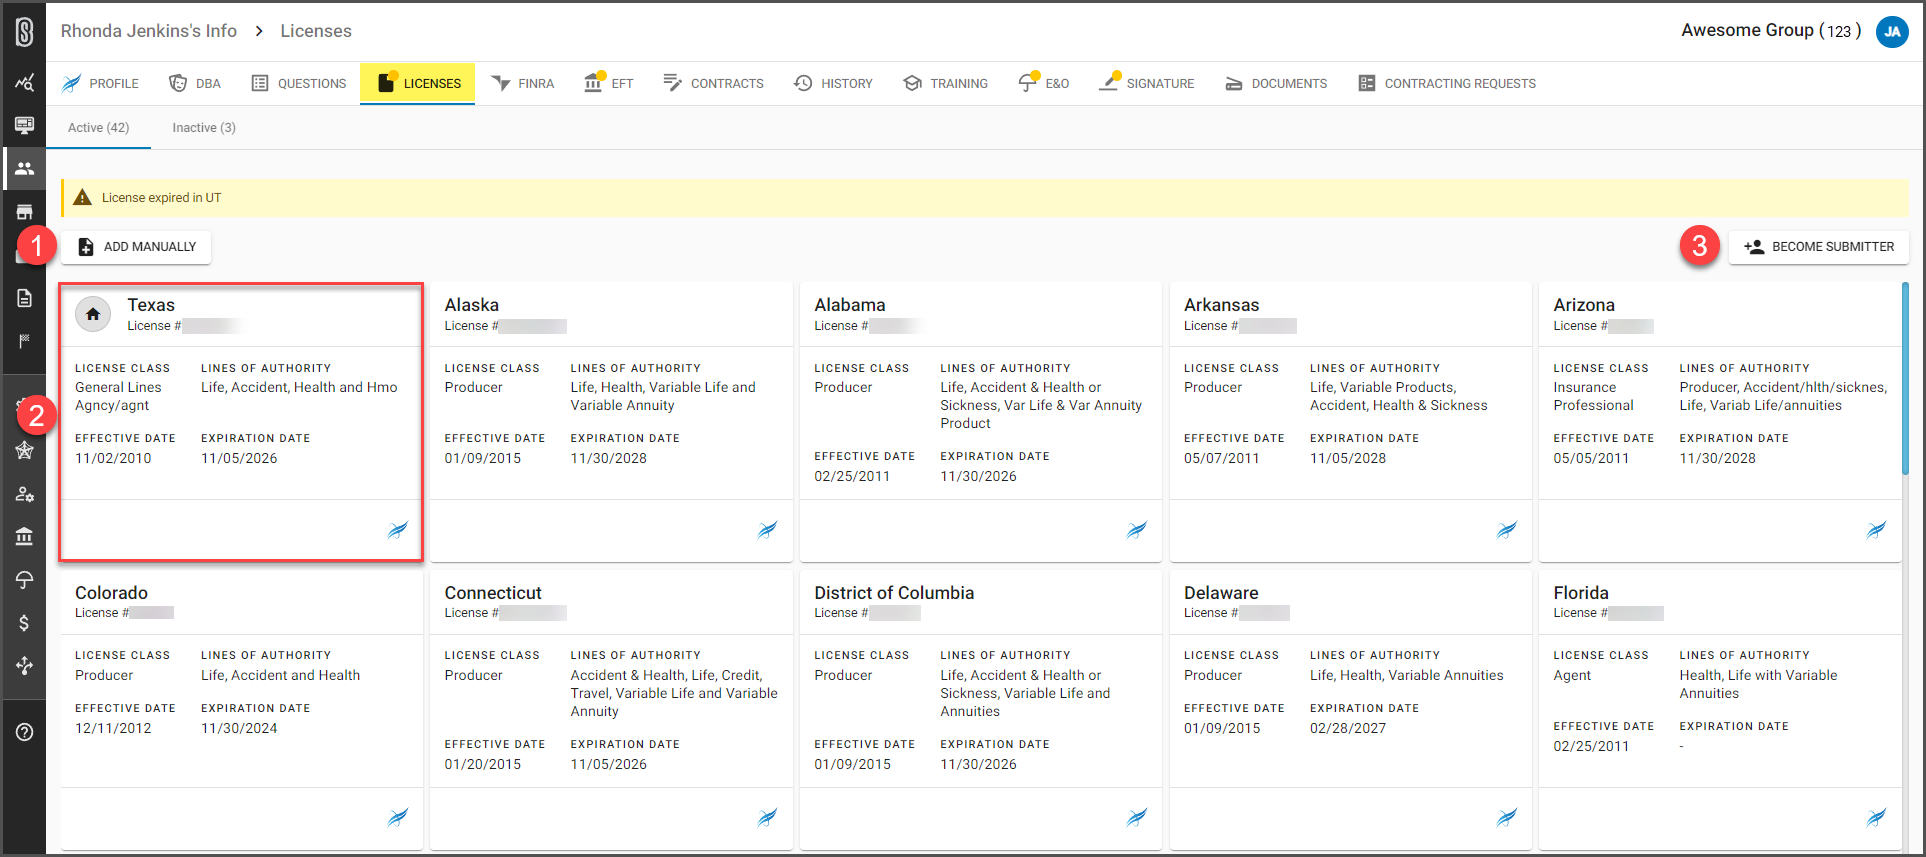Open the analytics chart sidebar icon
1926x857 pixels.
point(24,82)
